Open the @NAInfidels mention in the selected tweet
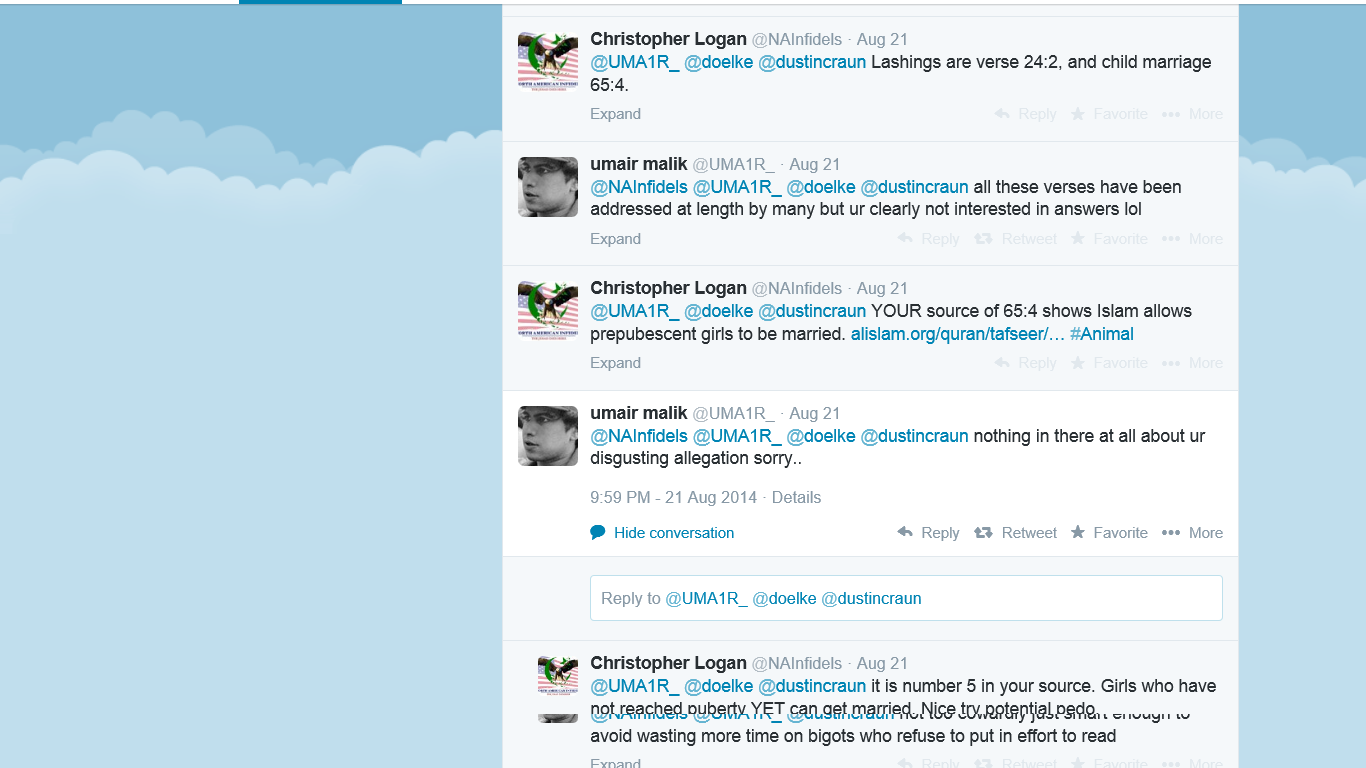 (639, 436)
